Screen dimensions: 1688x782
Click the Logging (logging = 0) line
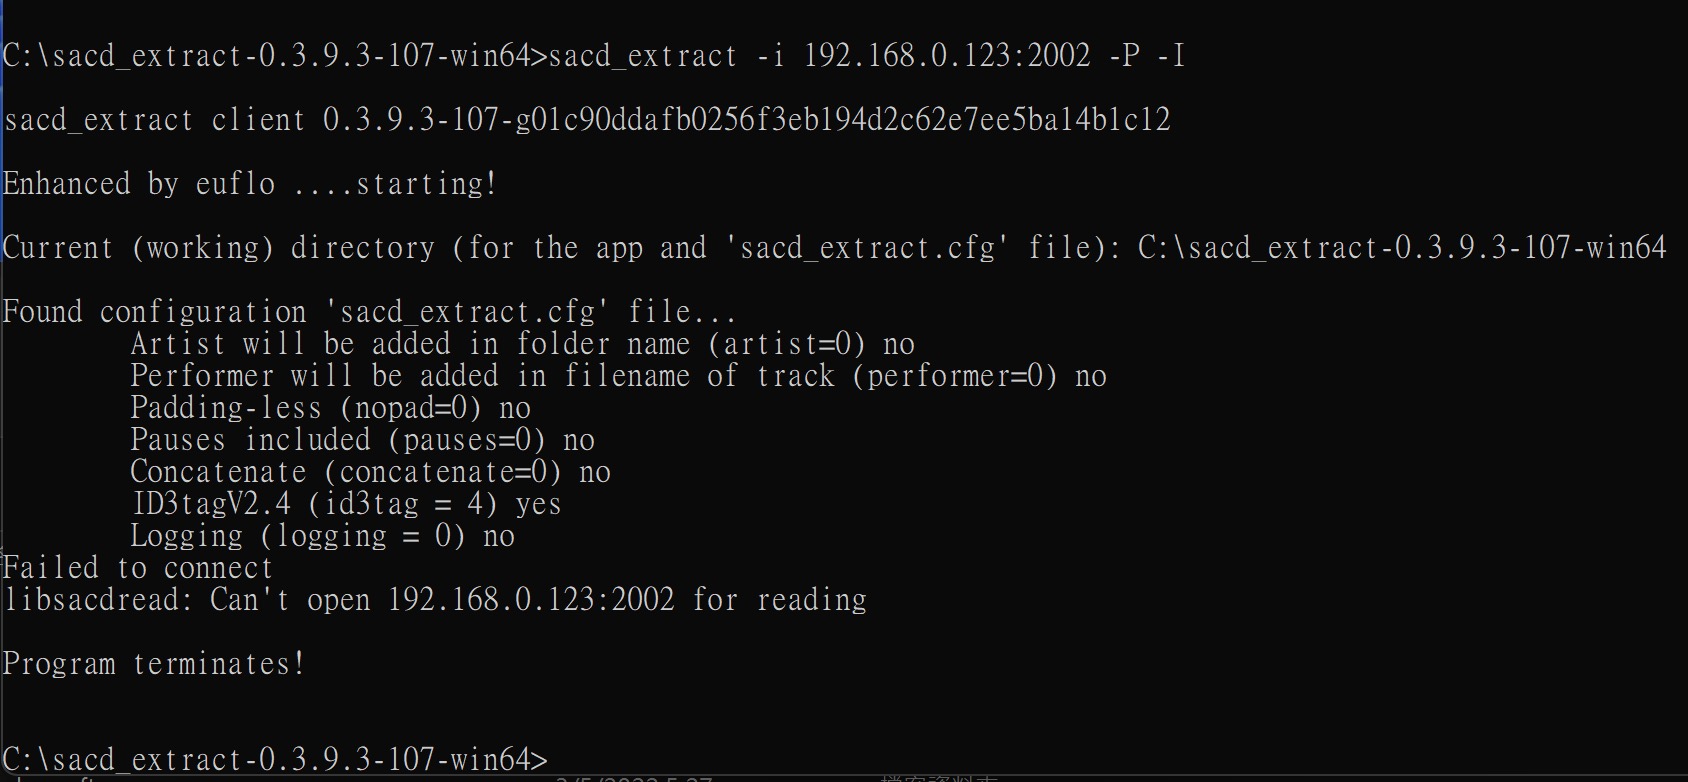tap(322, 536)
